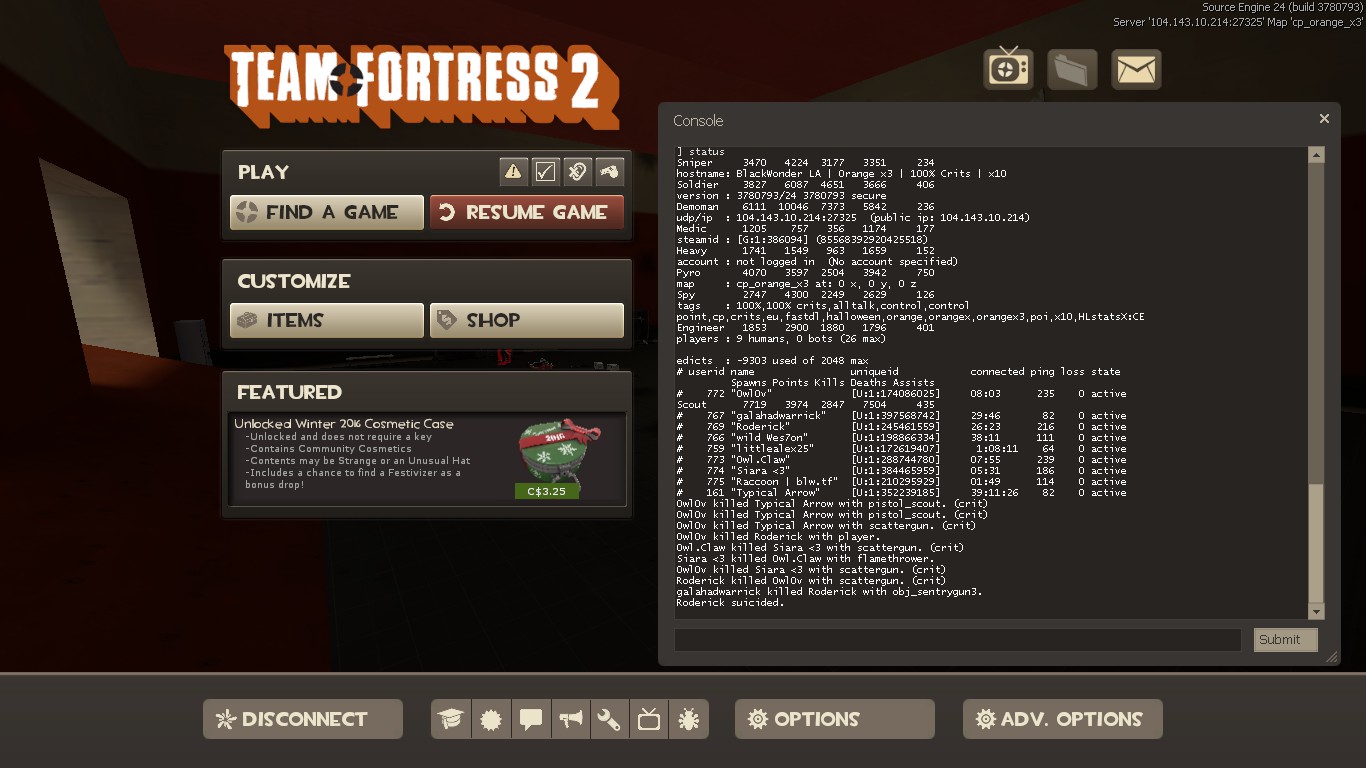Open the Options button

click(835, 719)
